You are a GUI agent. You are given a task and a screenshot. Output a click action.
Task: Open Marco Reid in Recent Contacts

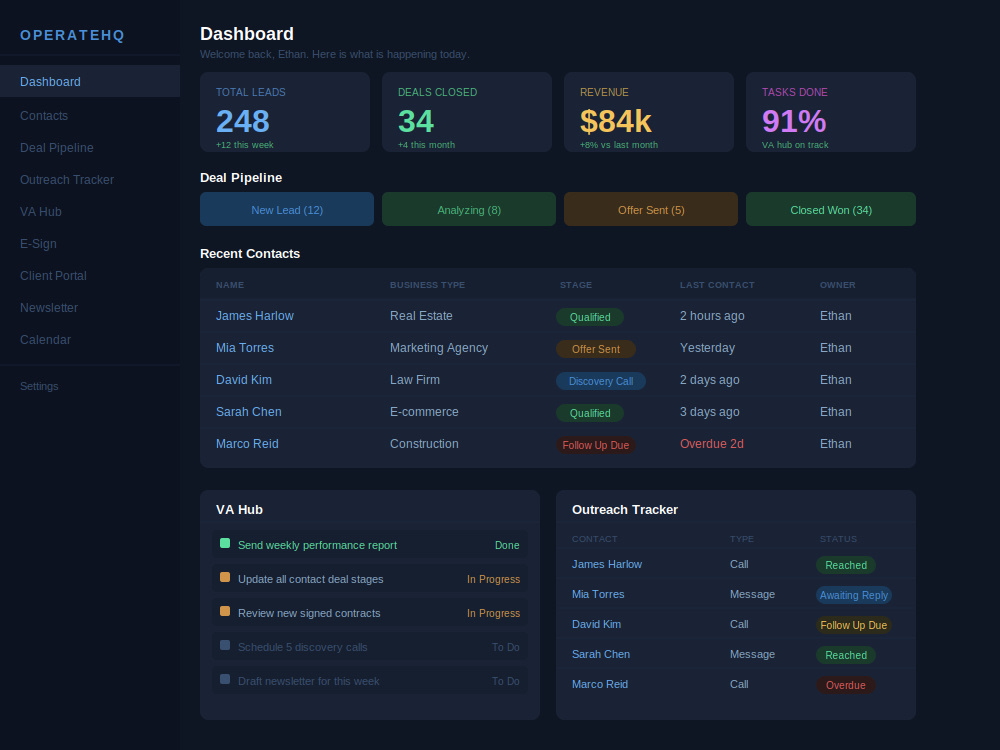tap(247, 443)
